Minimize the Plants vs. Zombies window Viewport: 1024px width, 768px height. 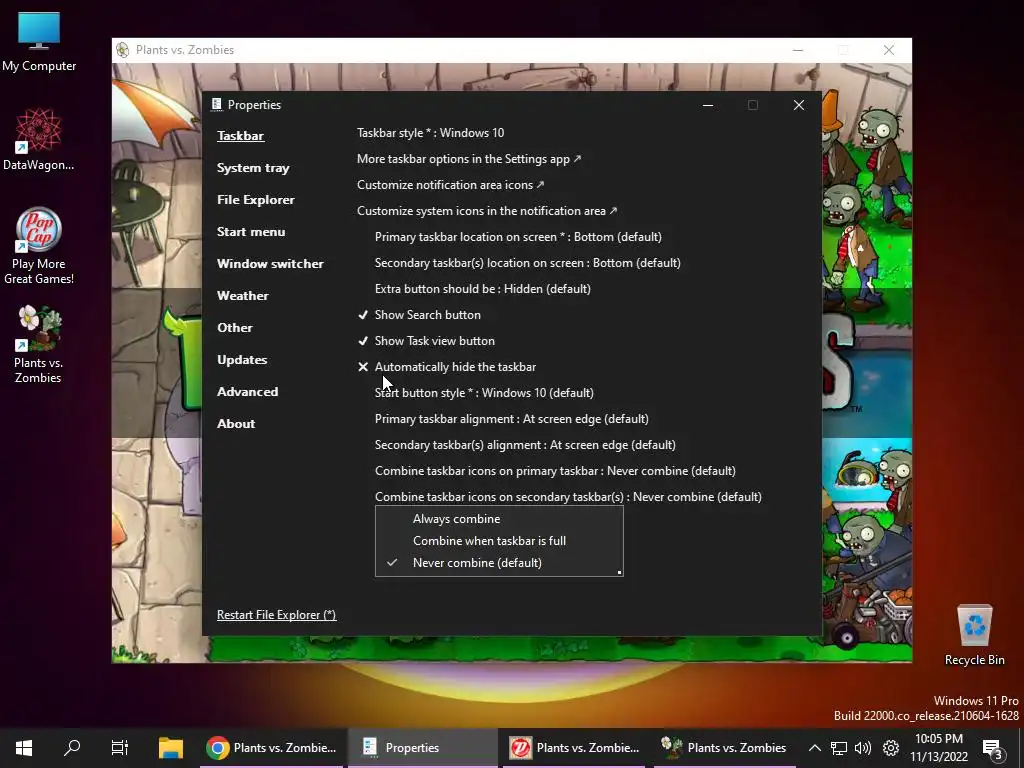(797, 50)
